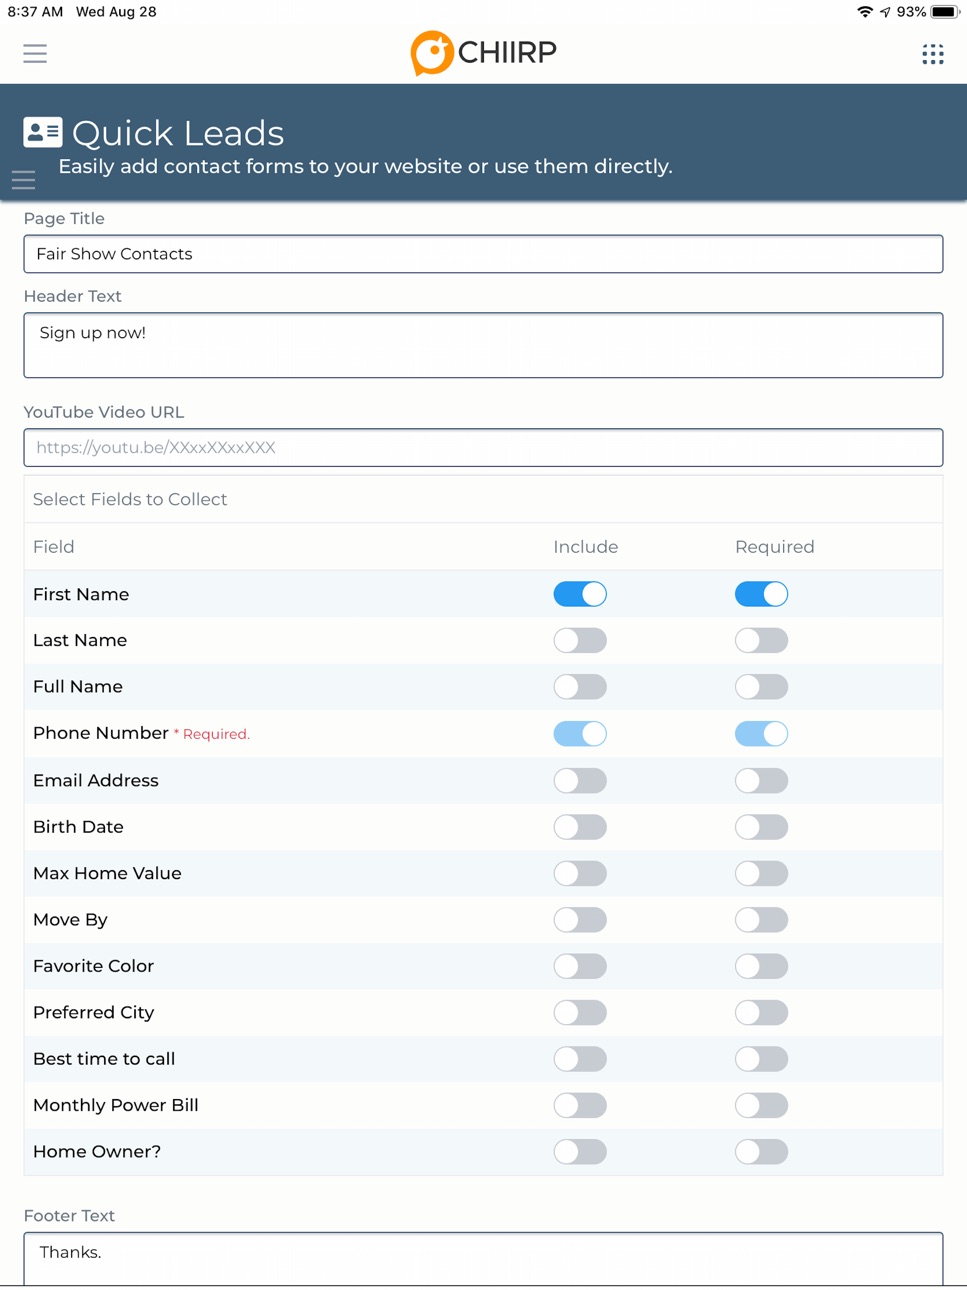Click the Monthly Power Bill label

(x=116, y=1105)
